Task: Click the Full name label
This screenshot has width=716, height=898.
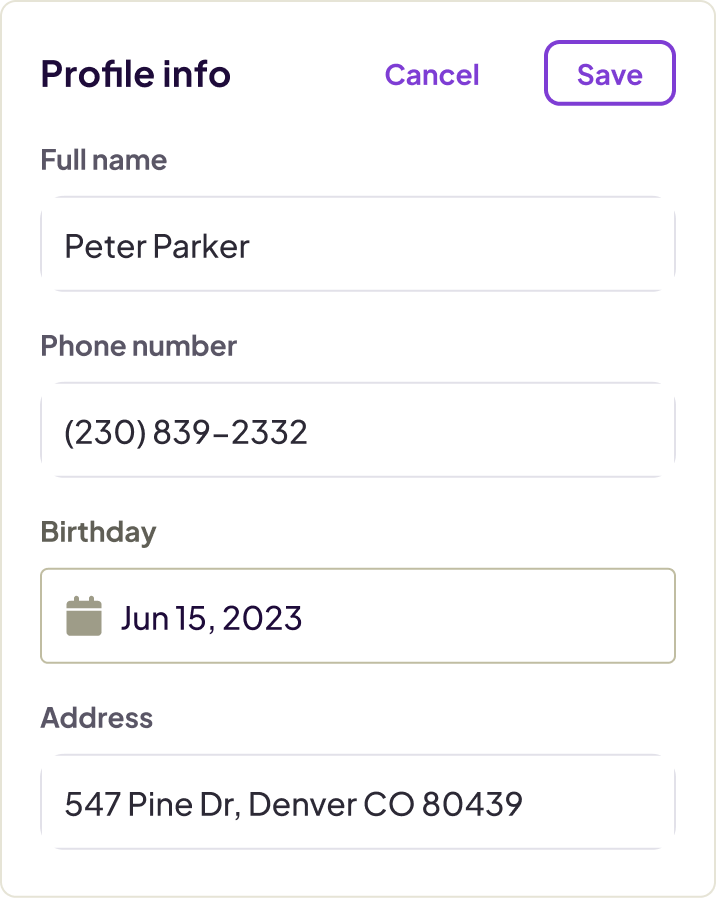Action: click(104, 160)
